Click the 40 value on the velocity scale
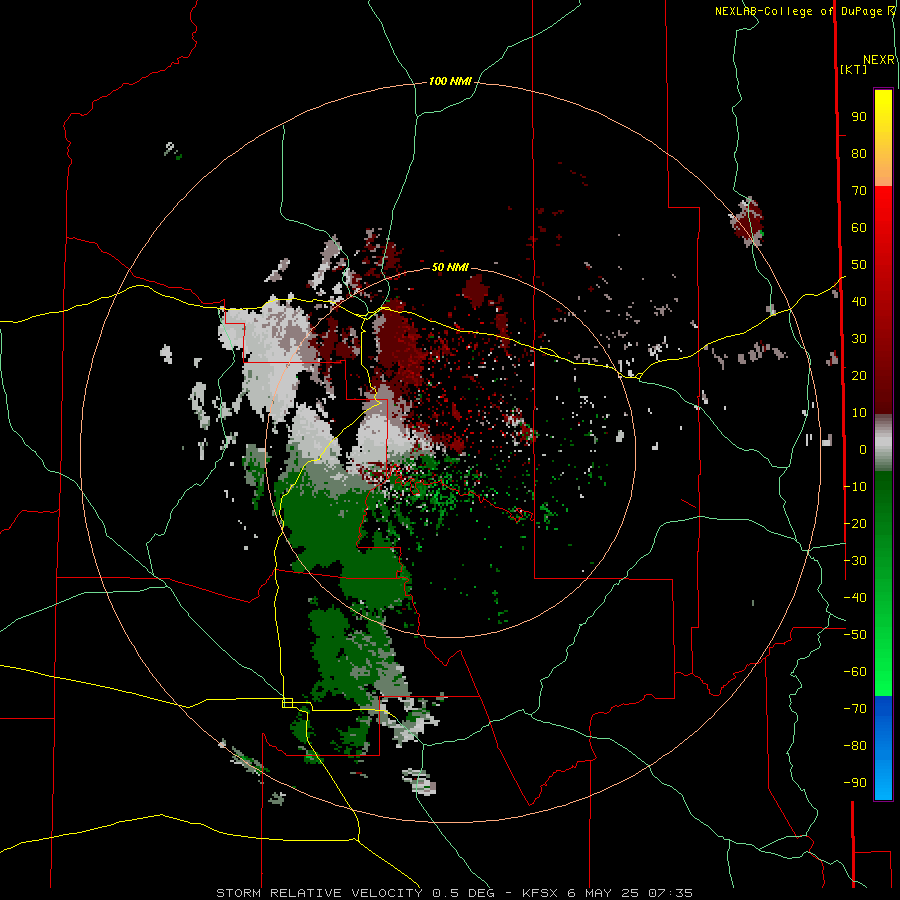This screenshot has height=900, width=900. click(x=859, y=301)
